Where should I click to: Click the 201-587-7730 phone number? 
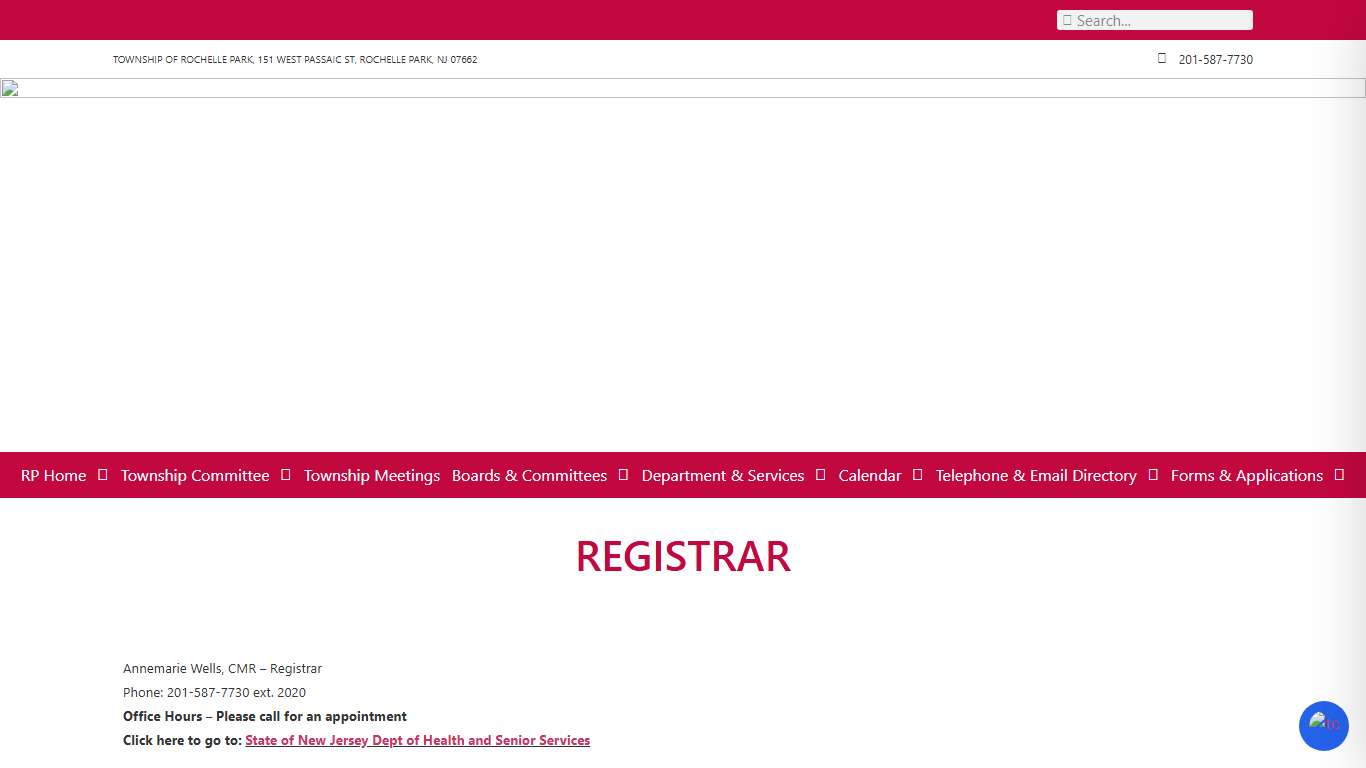[x=1215, y=59]
